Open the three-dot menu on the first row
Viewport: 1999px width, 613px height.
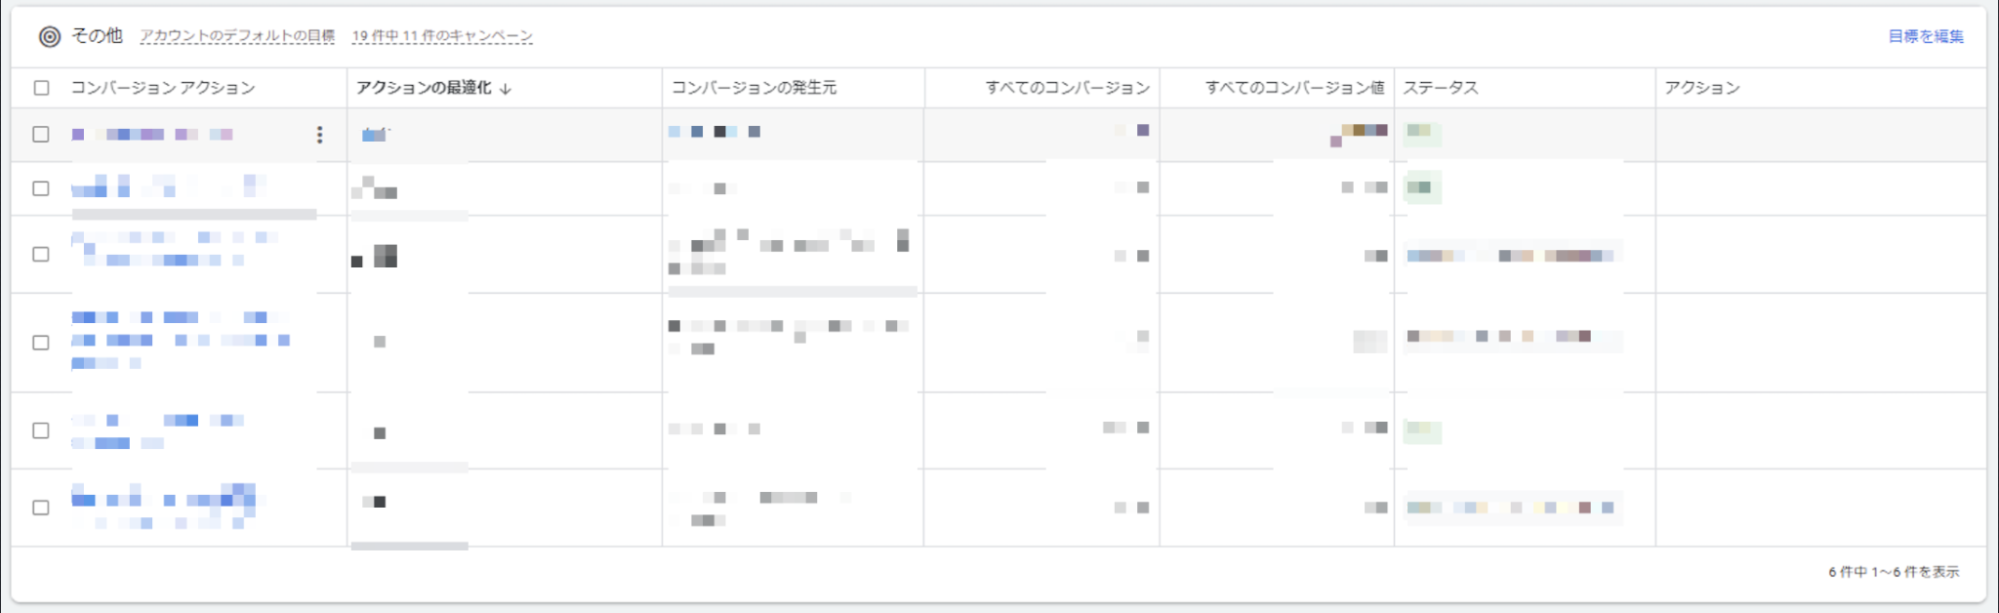coord(321,135)
